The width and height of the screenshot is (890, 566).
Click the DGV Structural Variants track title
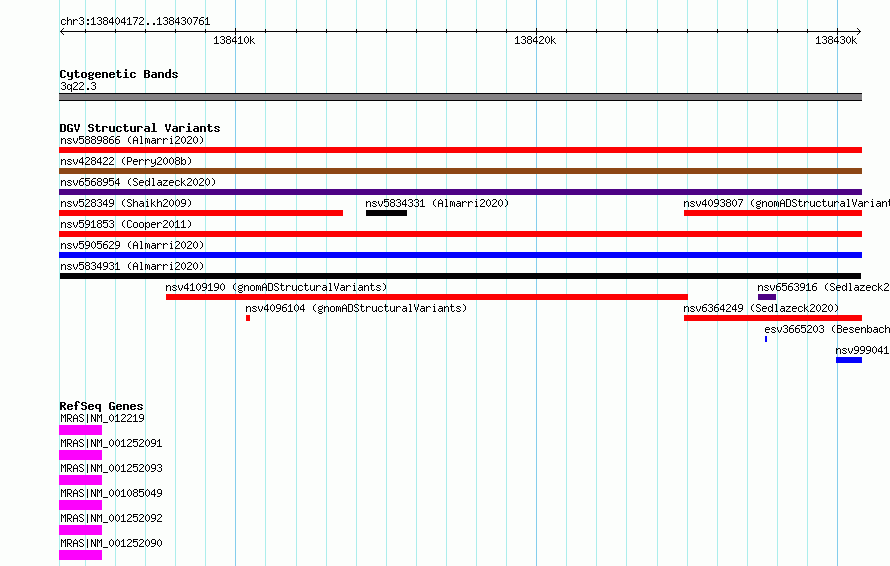[x=140, y=128]
